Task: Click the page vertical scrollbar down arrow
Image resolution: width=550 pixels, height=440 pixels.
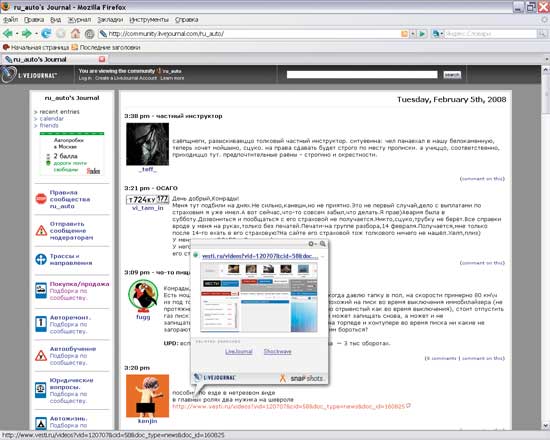Action: pyautogui.click(x=546, y=426)
